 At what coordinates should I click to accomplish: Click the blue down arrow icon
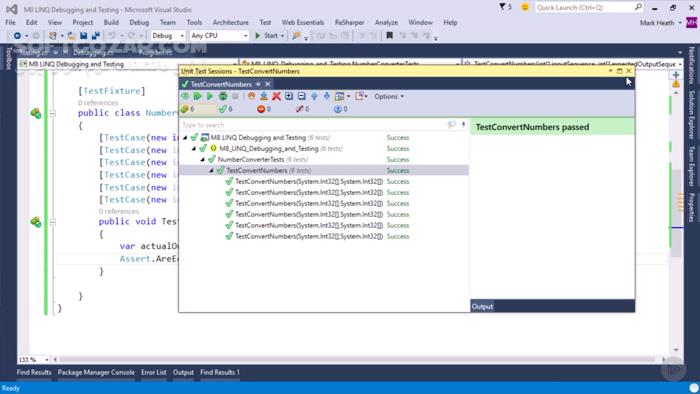click(x=327, y=96)
